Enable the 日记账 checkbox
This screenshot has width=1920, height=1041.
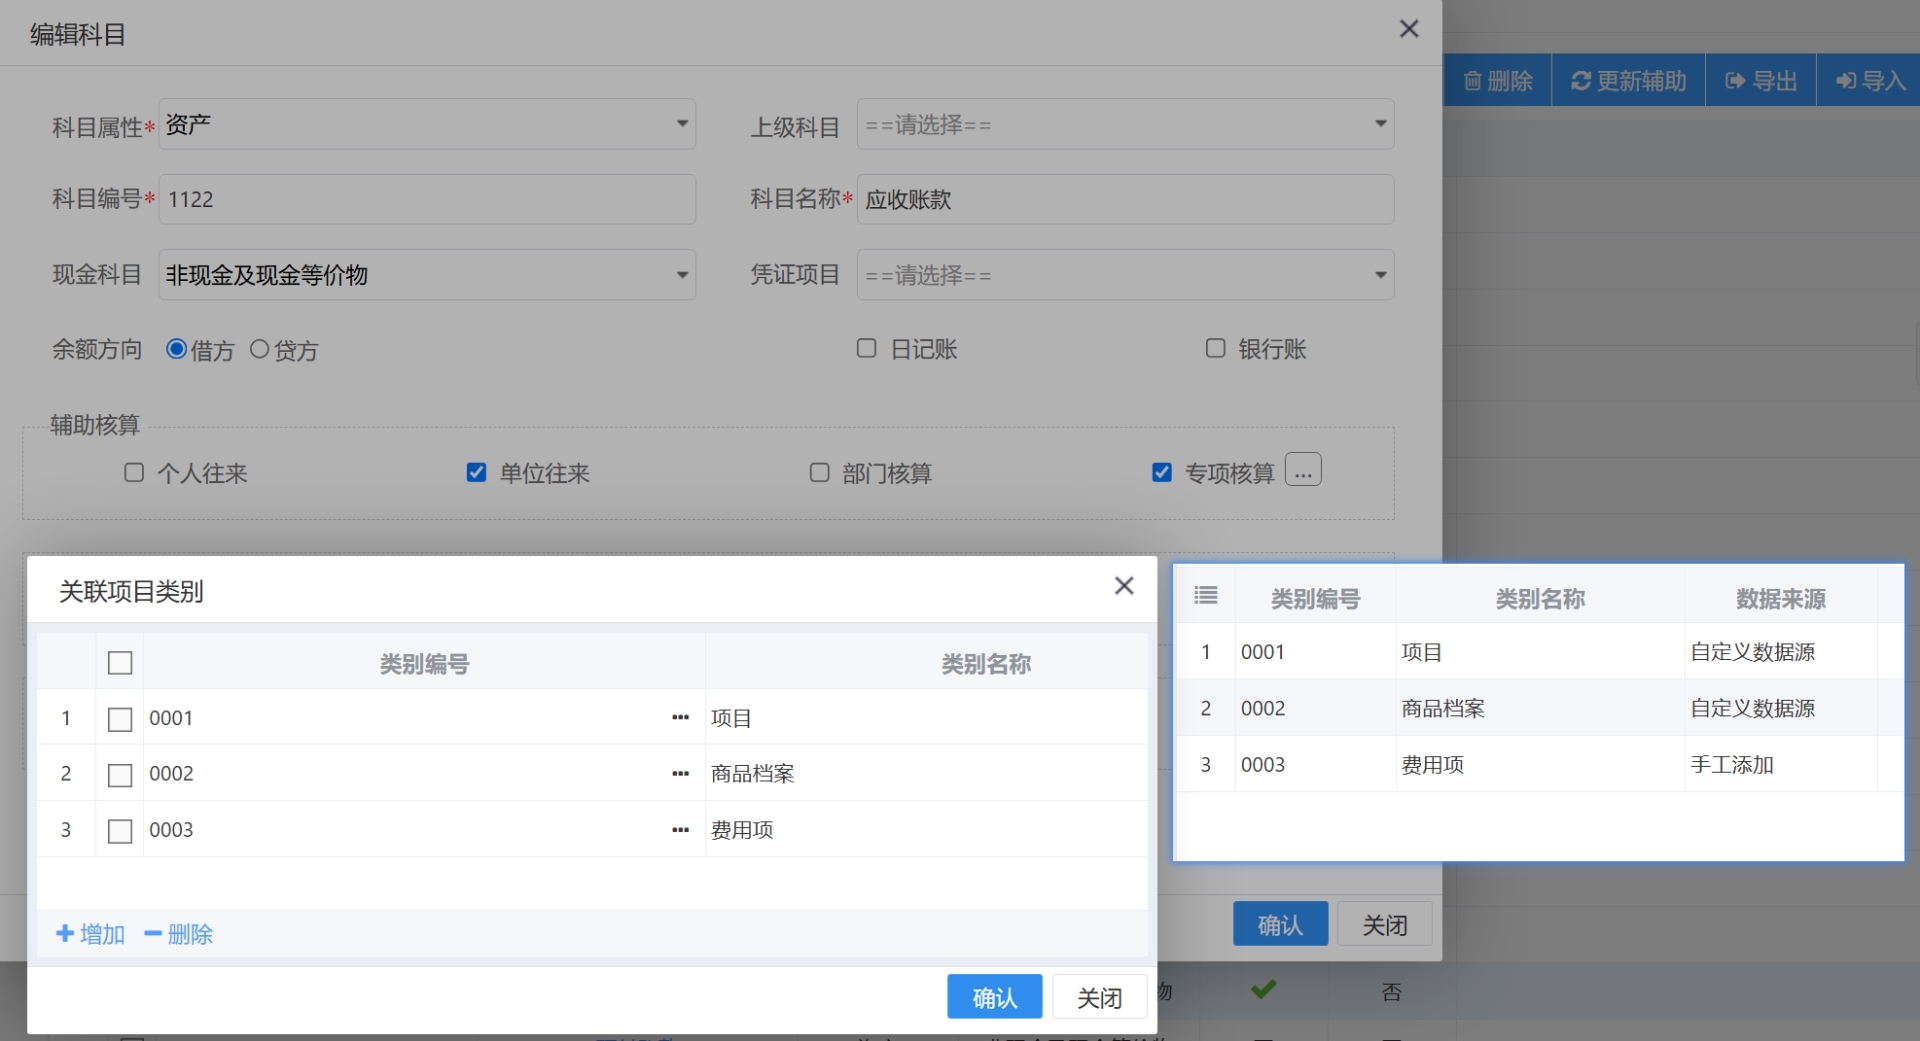866,348
